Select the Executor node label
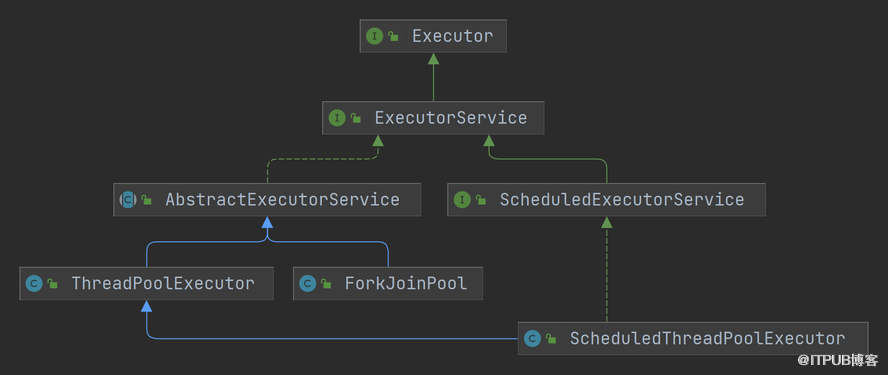The height and width of the screenshot is (375, 888). [452, 36]
